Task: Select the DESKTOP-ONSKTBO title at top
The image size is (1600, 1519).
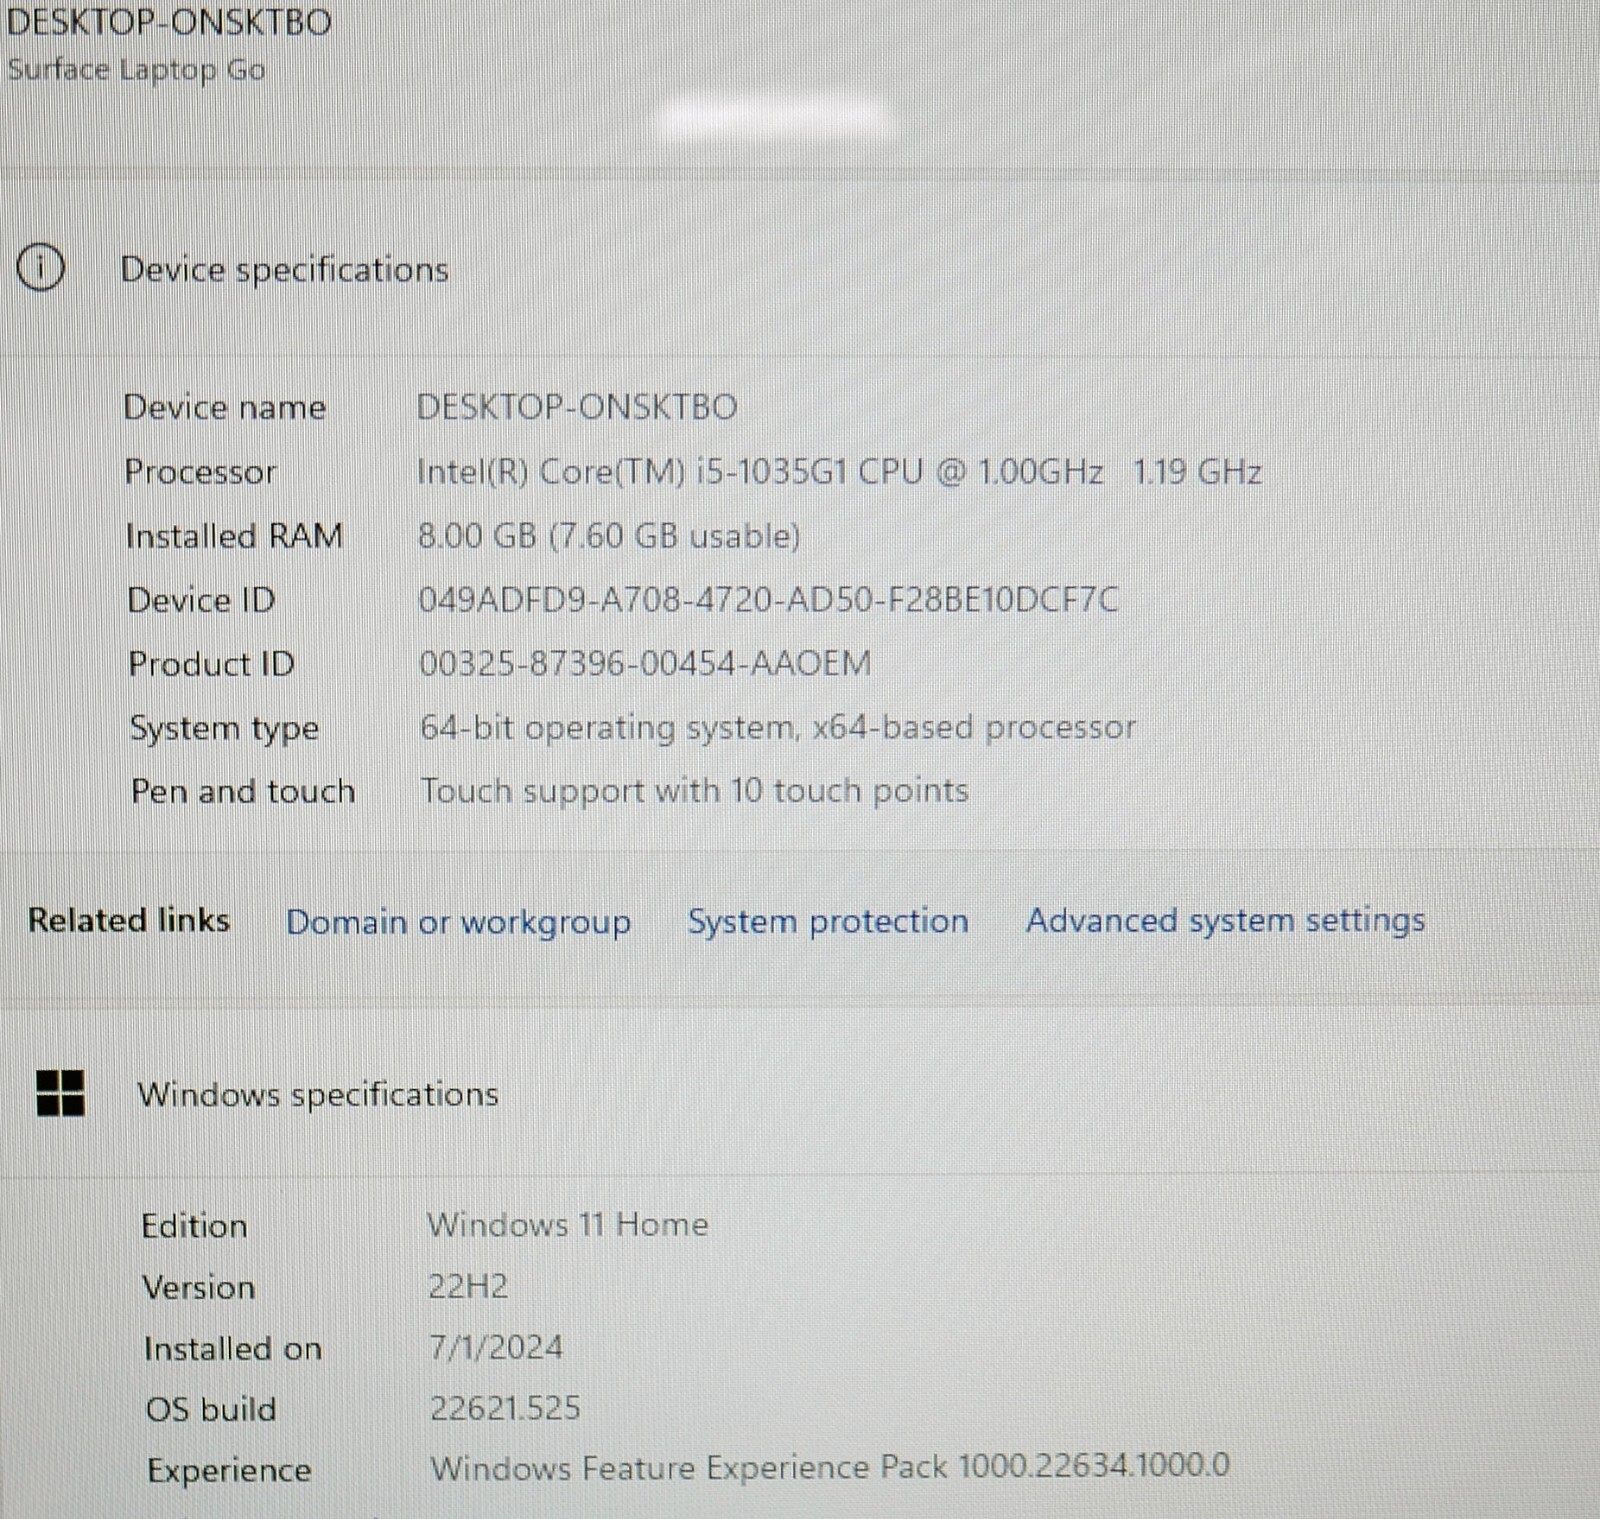Action: point(169,22)
